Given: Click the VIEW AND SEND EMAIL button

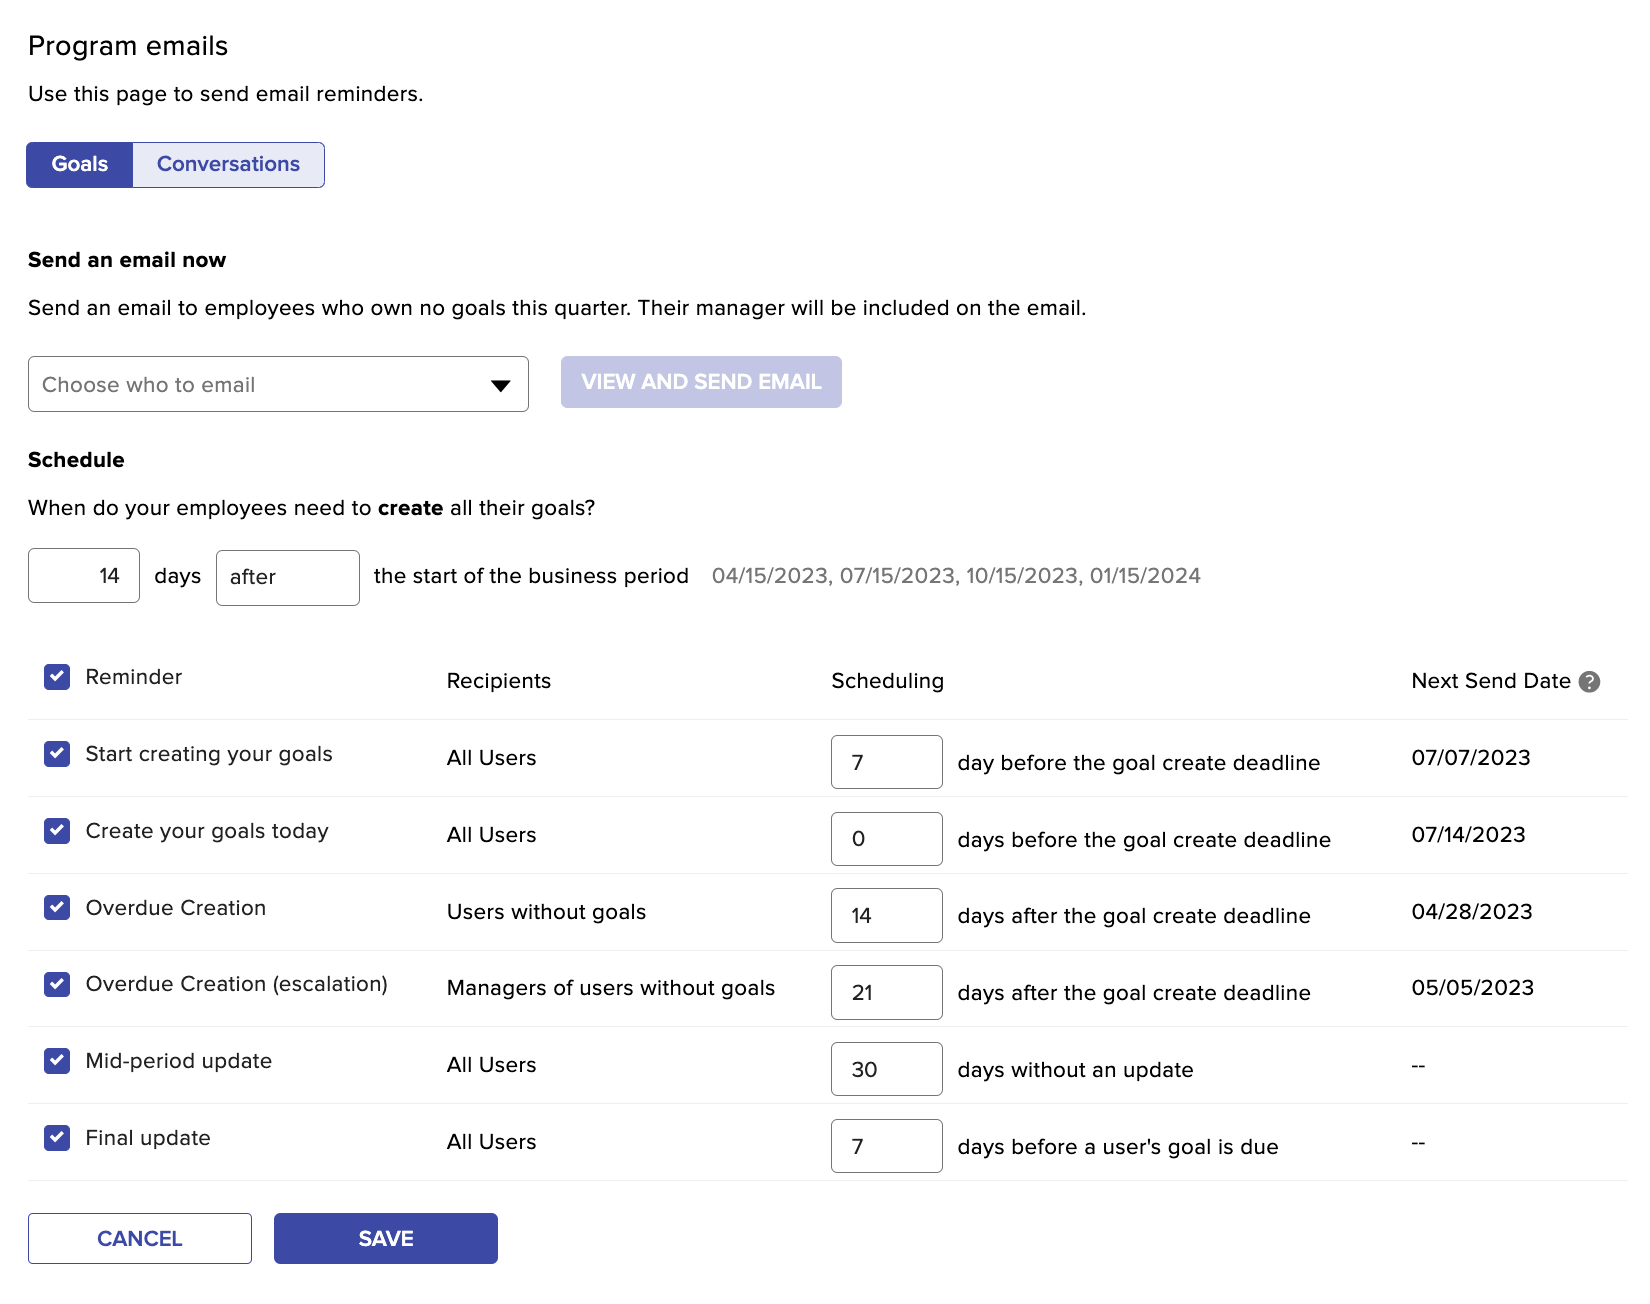Looking at the screenshot, I should pyautogui.click(x=701, y=381).
